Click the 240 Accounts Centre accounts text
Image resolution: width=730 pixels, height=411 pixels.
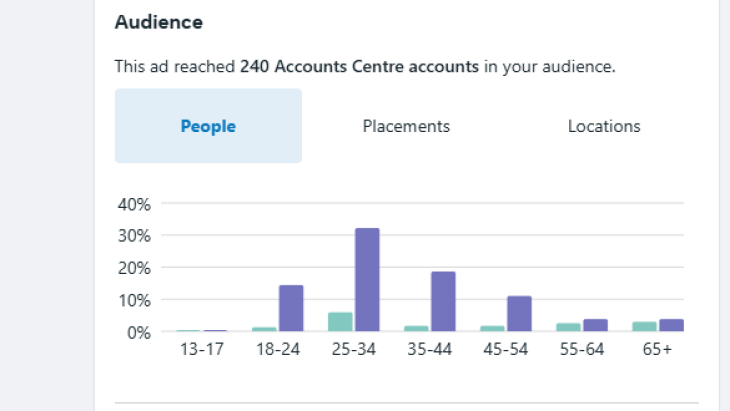[359, 67]
